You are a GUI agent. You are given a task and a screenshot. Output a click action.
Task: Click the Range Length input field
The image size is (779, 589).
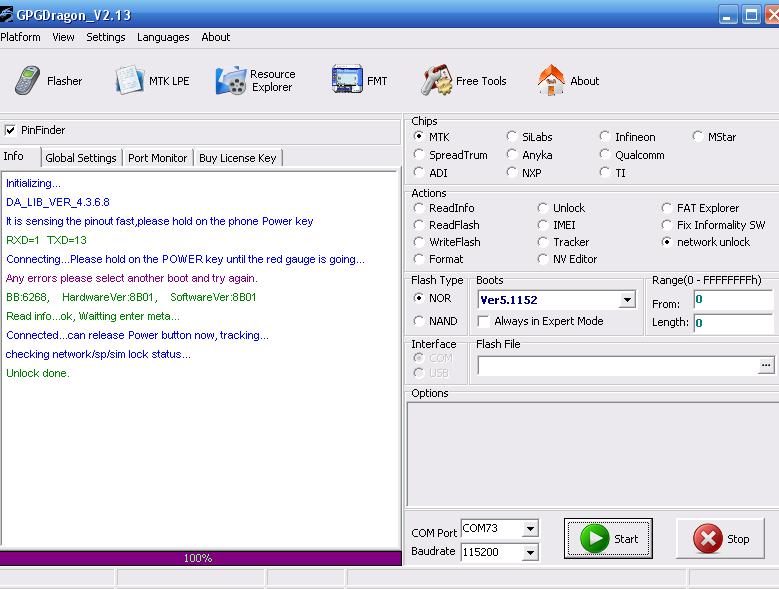coord(733,323)
